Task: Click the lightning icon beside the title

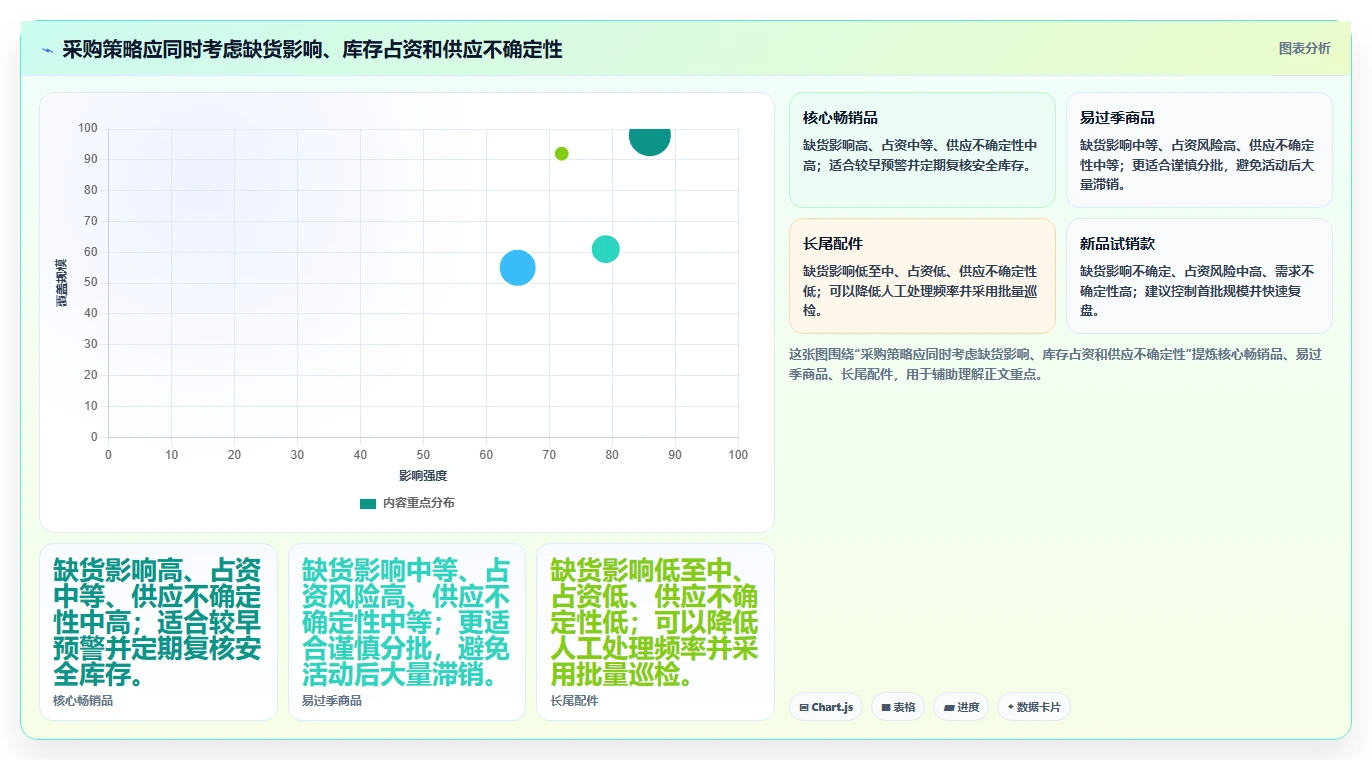Action: pos(47,49)
